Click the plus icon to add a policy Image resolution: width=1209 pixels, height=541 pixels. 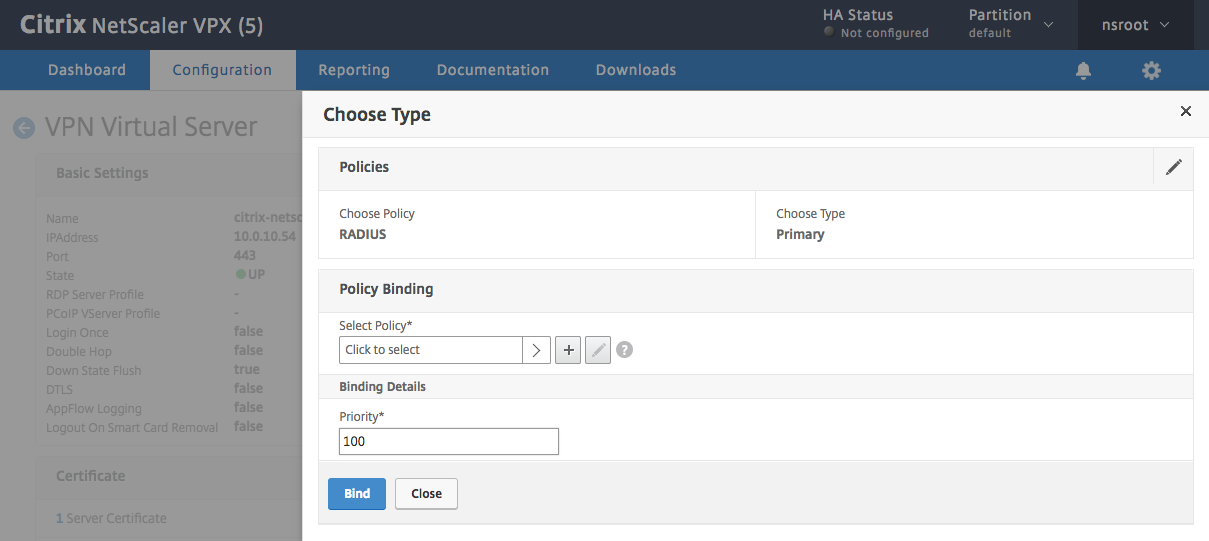click(x=568, y=350)
